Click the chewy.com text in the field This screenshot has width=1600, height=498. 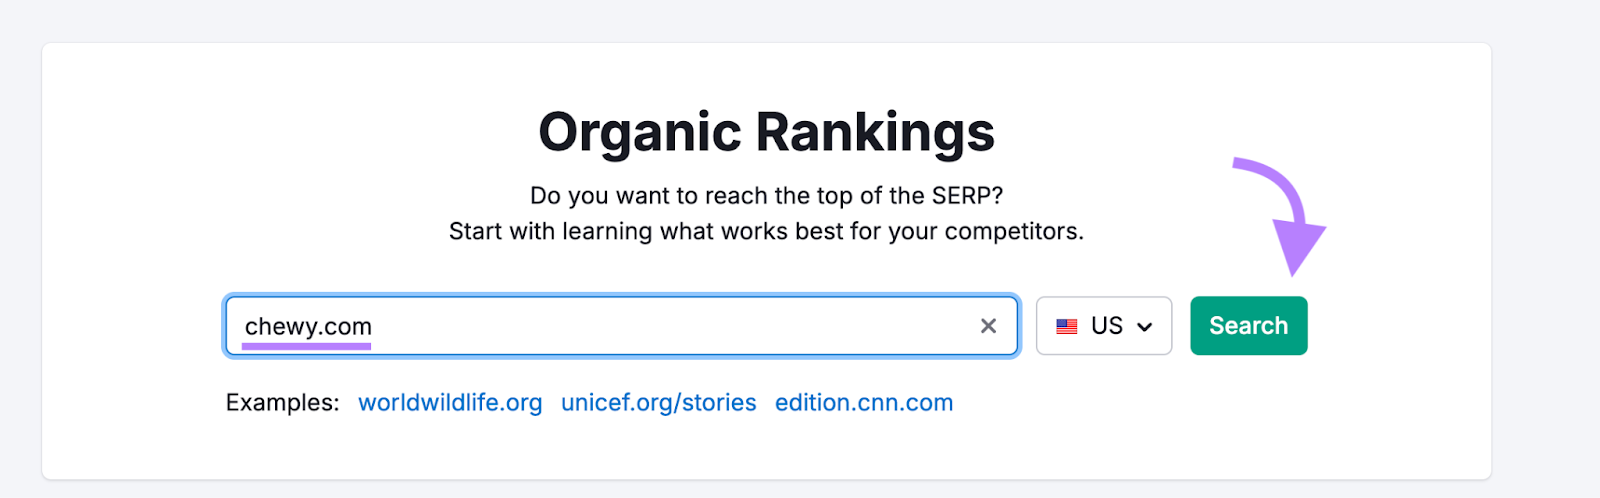[308, 326]
